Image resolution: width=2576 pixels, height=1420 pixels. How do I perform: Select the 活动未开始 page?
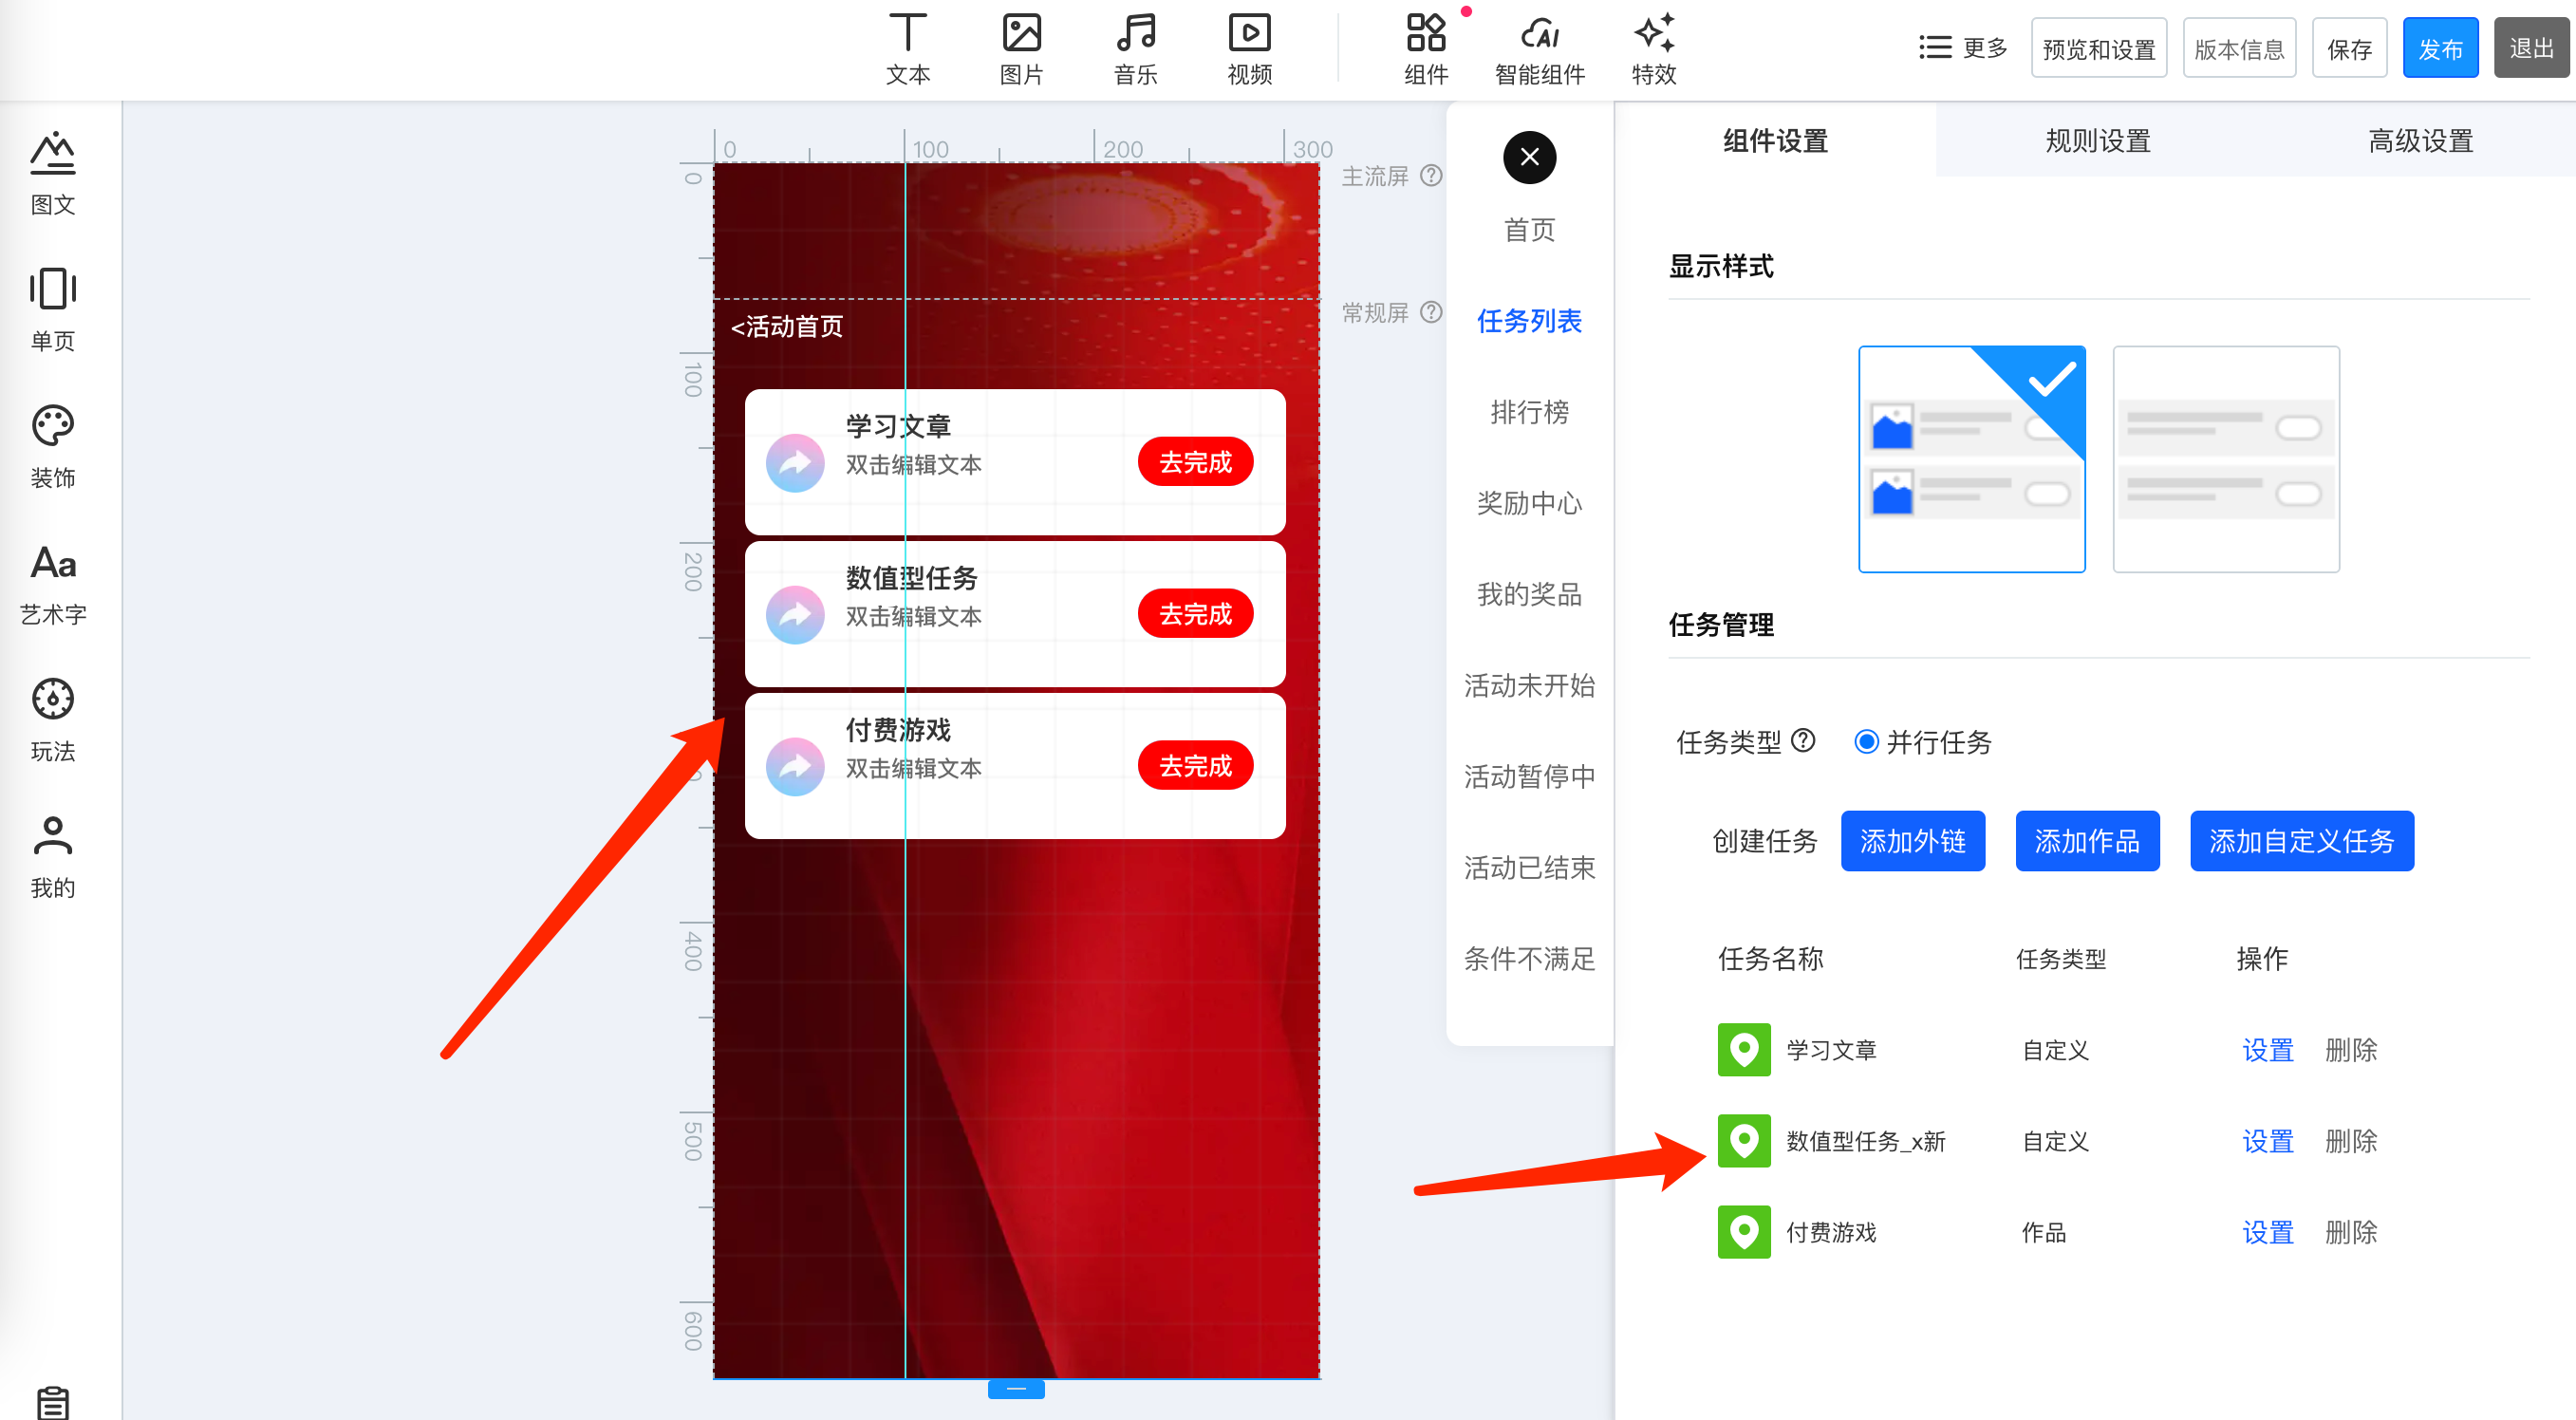(1529, 685)
